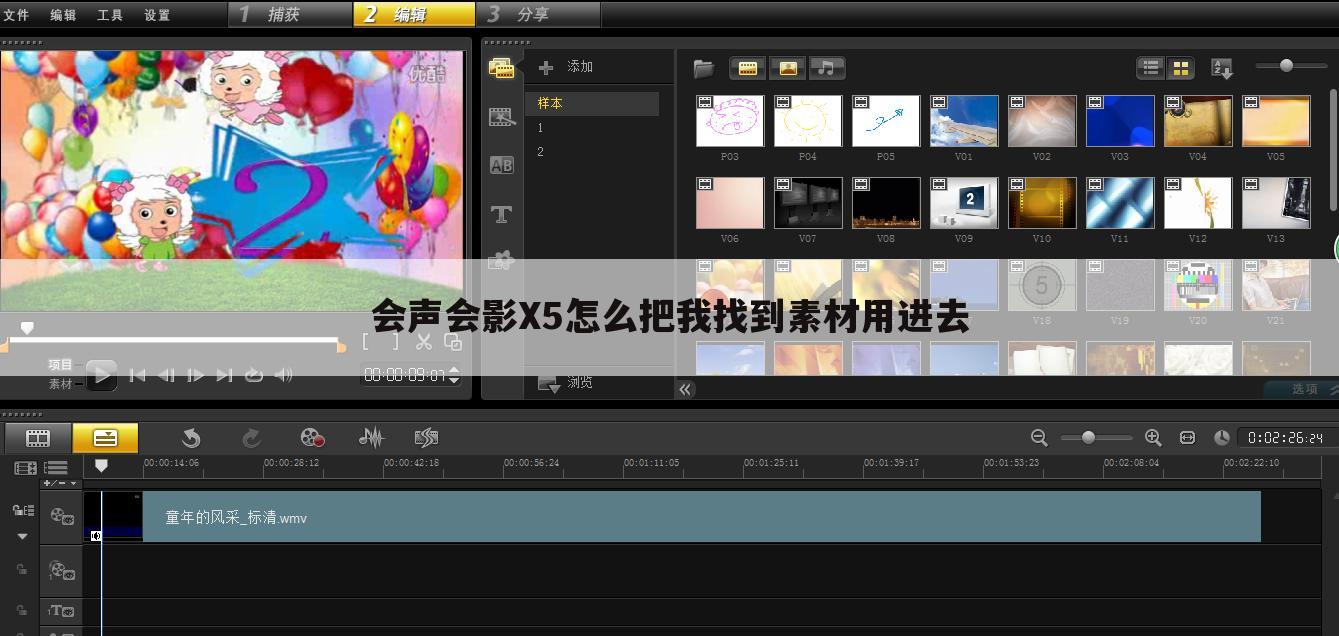Screen dimensions: 1339x636
Task: Open the Transition library (AB icon)
Action: click(501, 165)
